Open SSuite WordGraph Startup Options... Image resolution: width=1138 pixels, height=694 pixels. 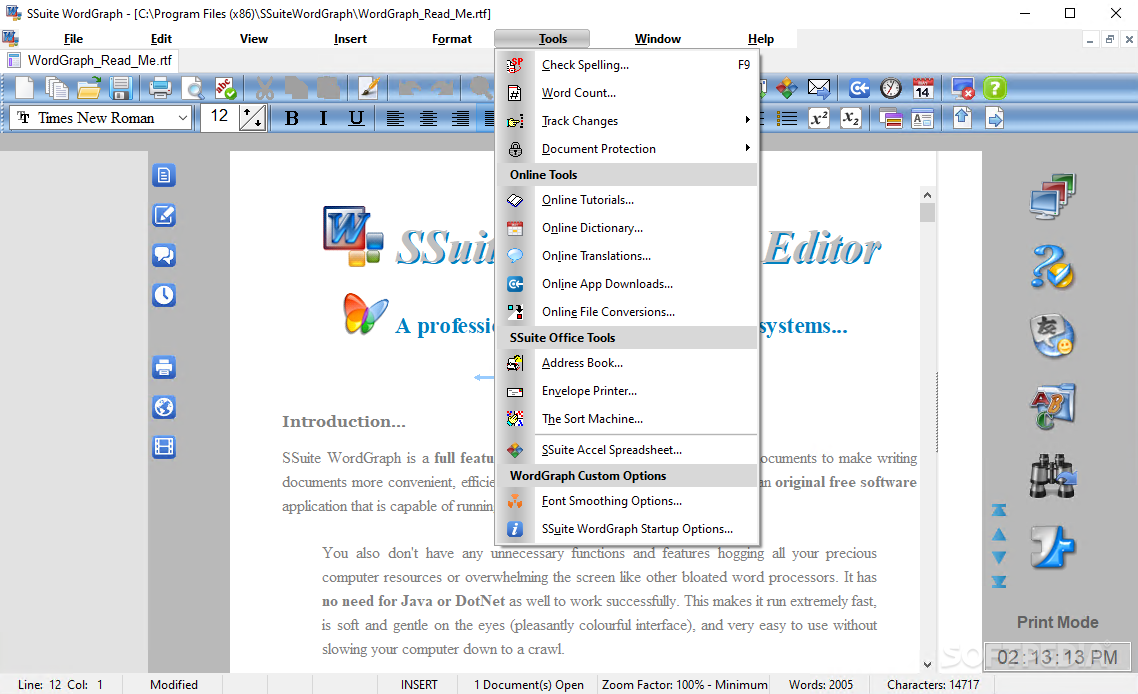628,529
